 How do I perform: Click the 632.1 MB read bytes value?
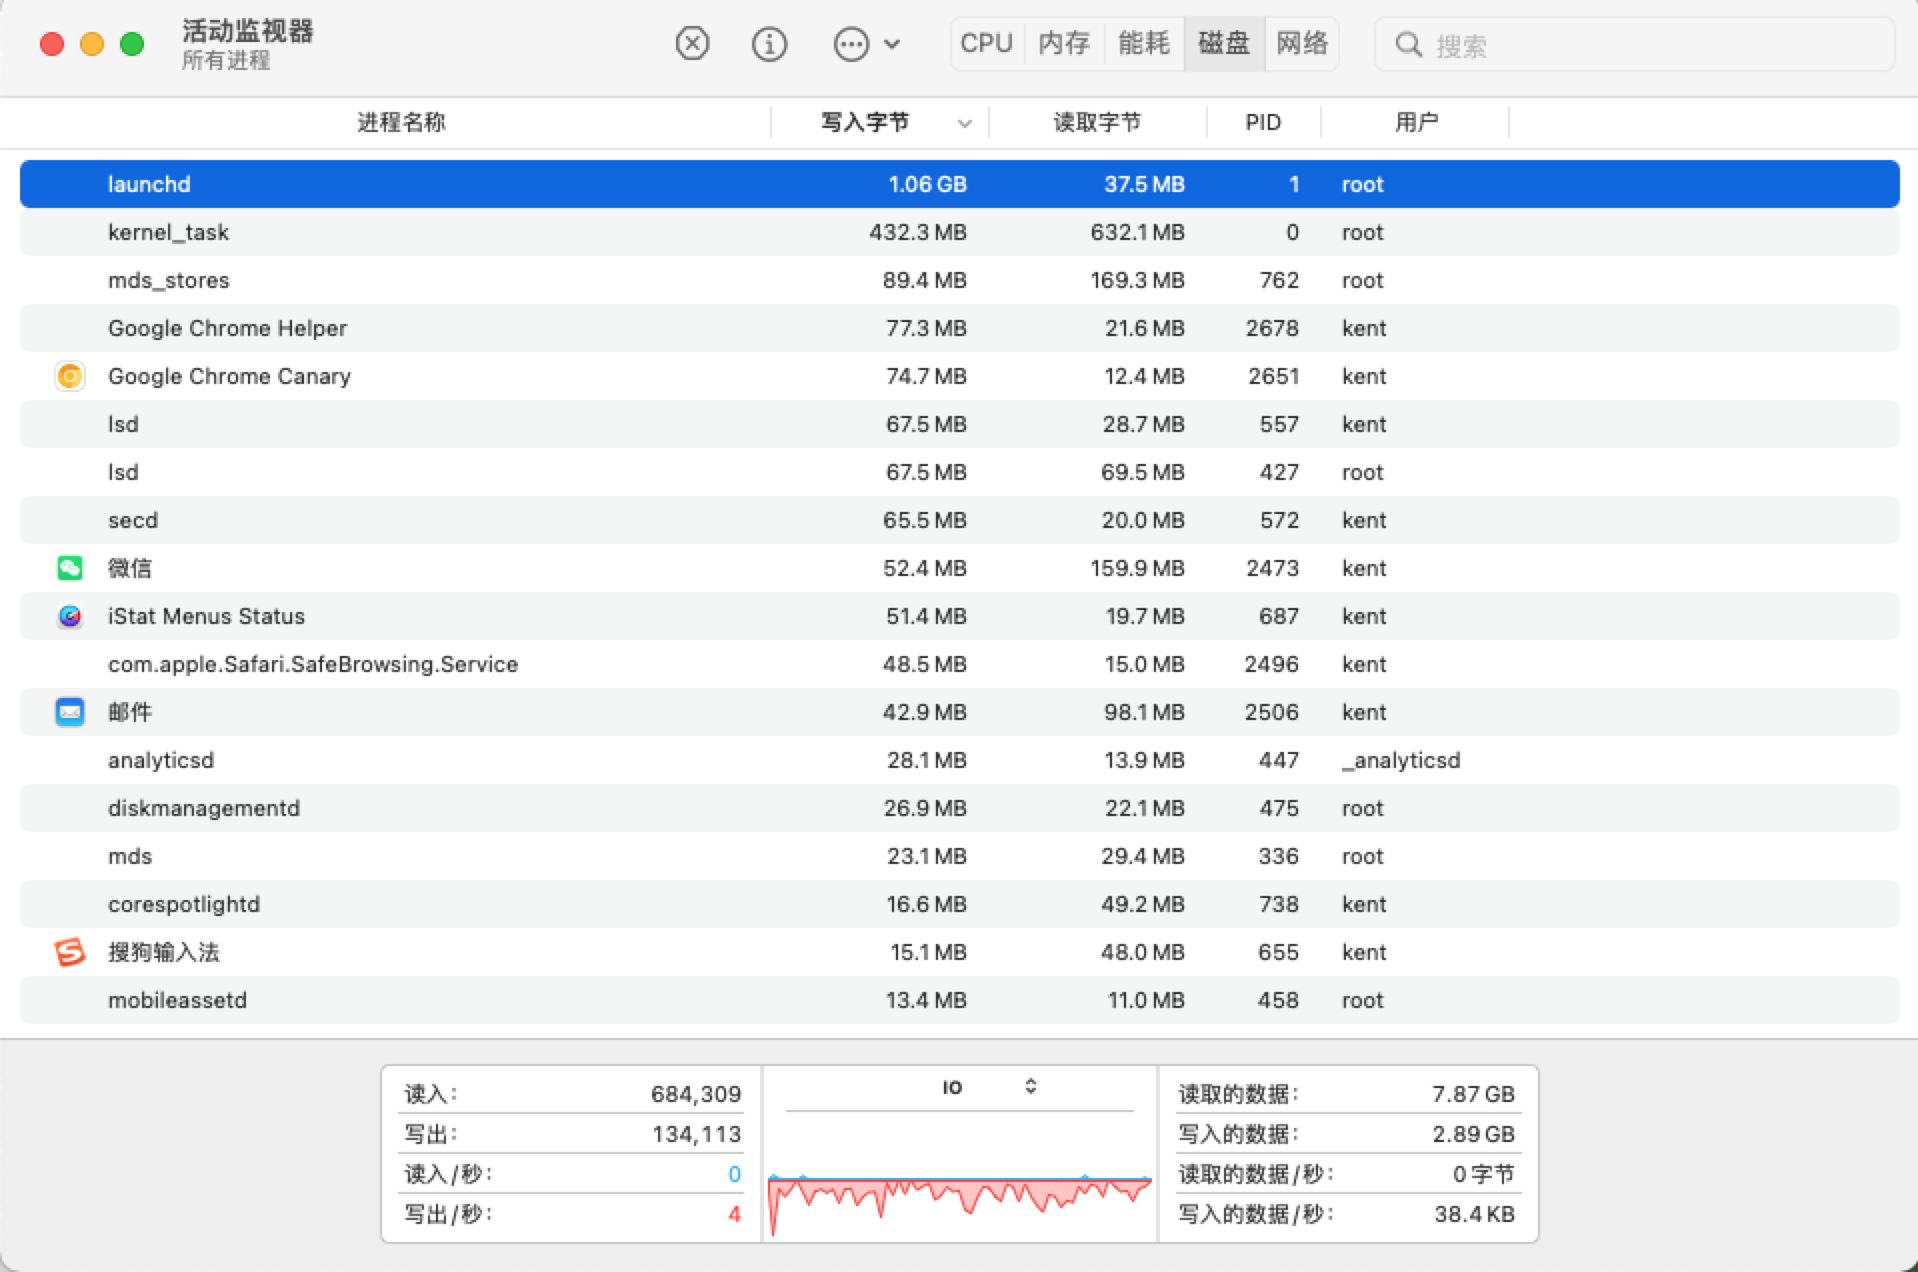pos(1137,232)
